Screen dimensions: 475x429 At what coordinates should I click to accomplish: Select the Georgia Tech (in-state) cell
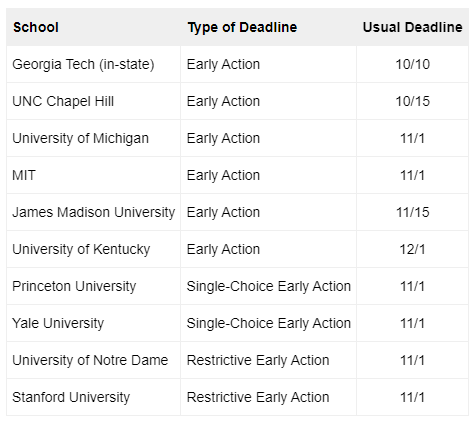click(93, 64)
